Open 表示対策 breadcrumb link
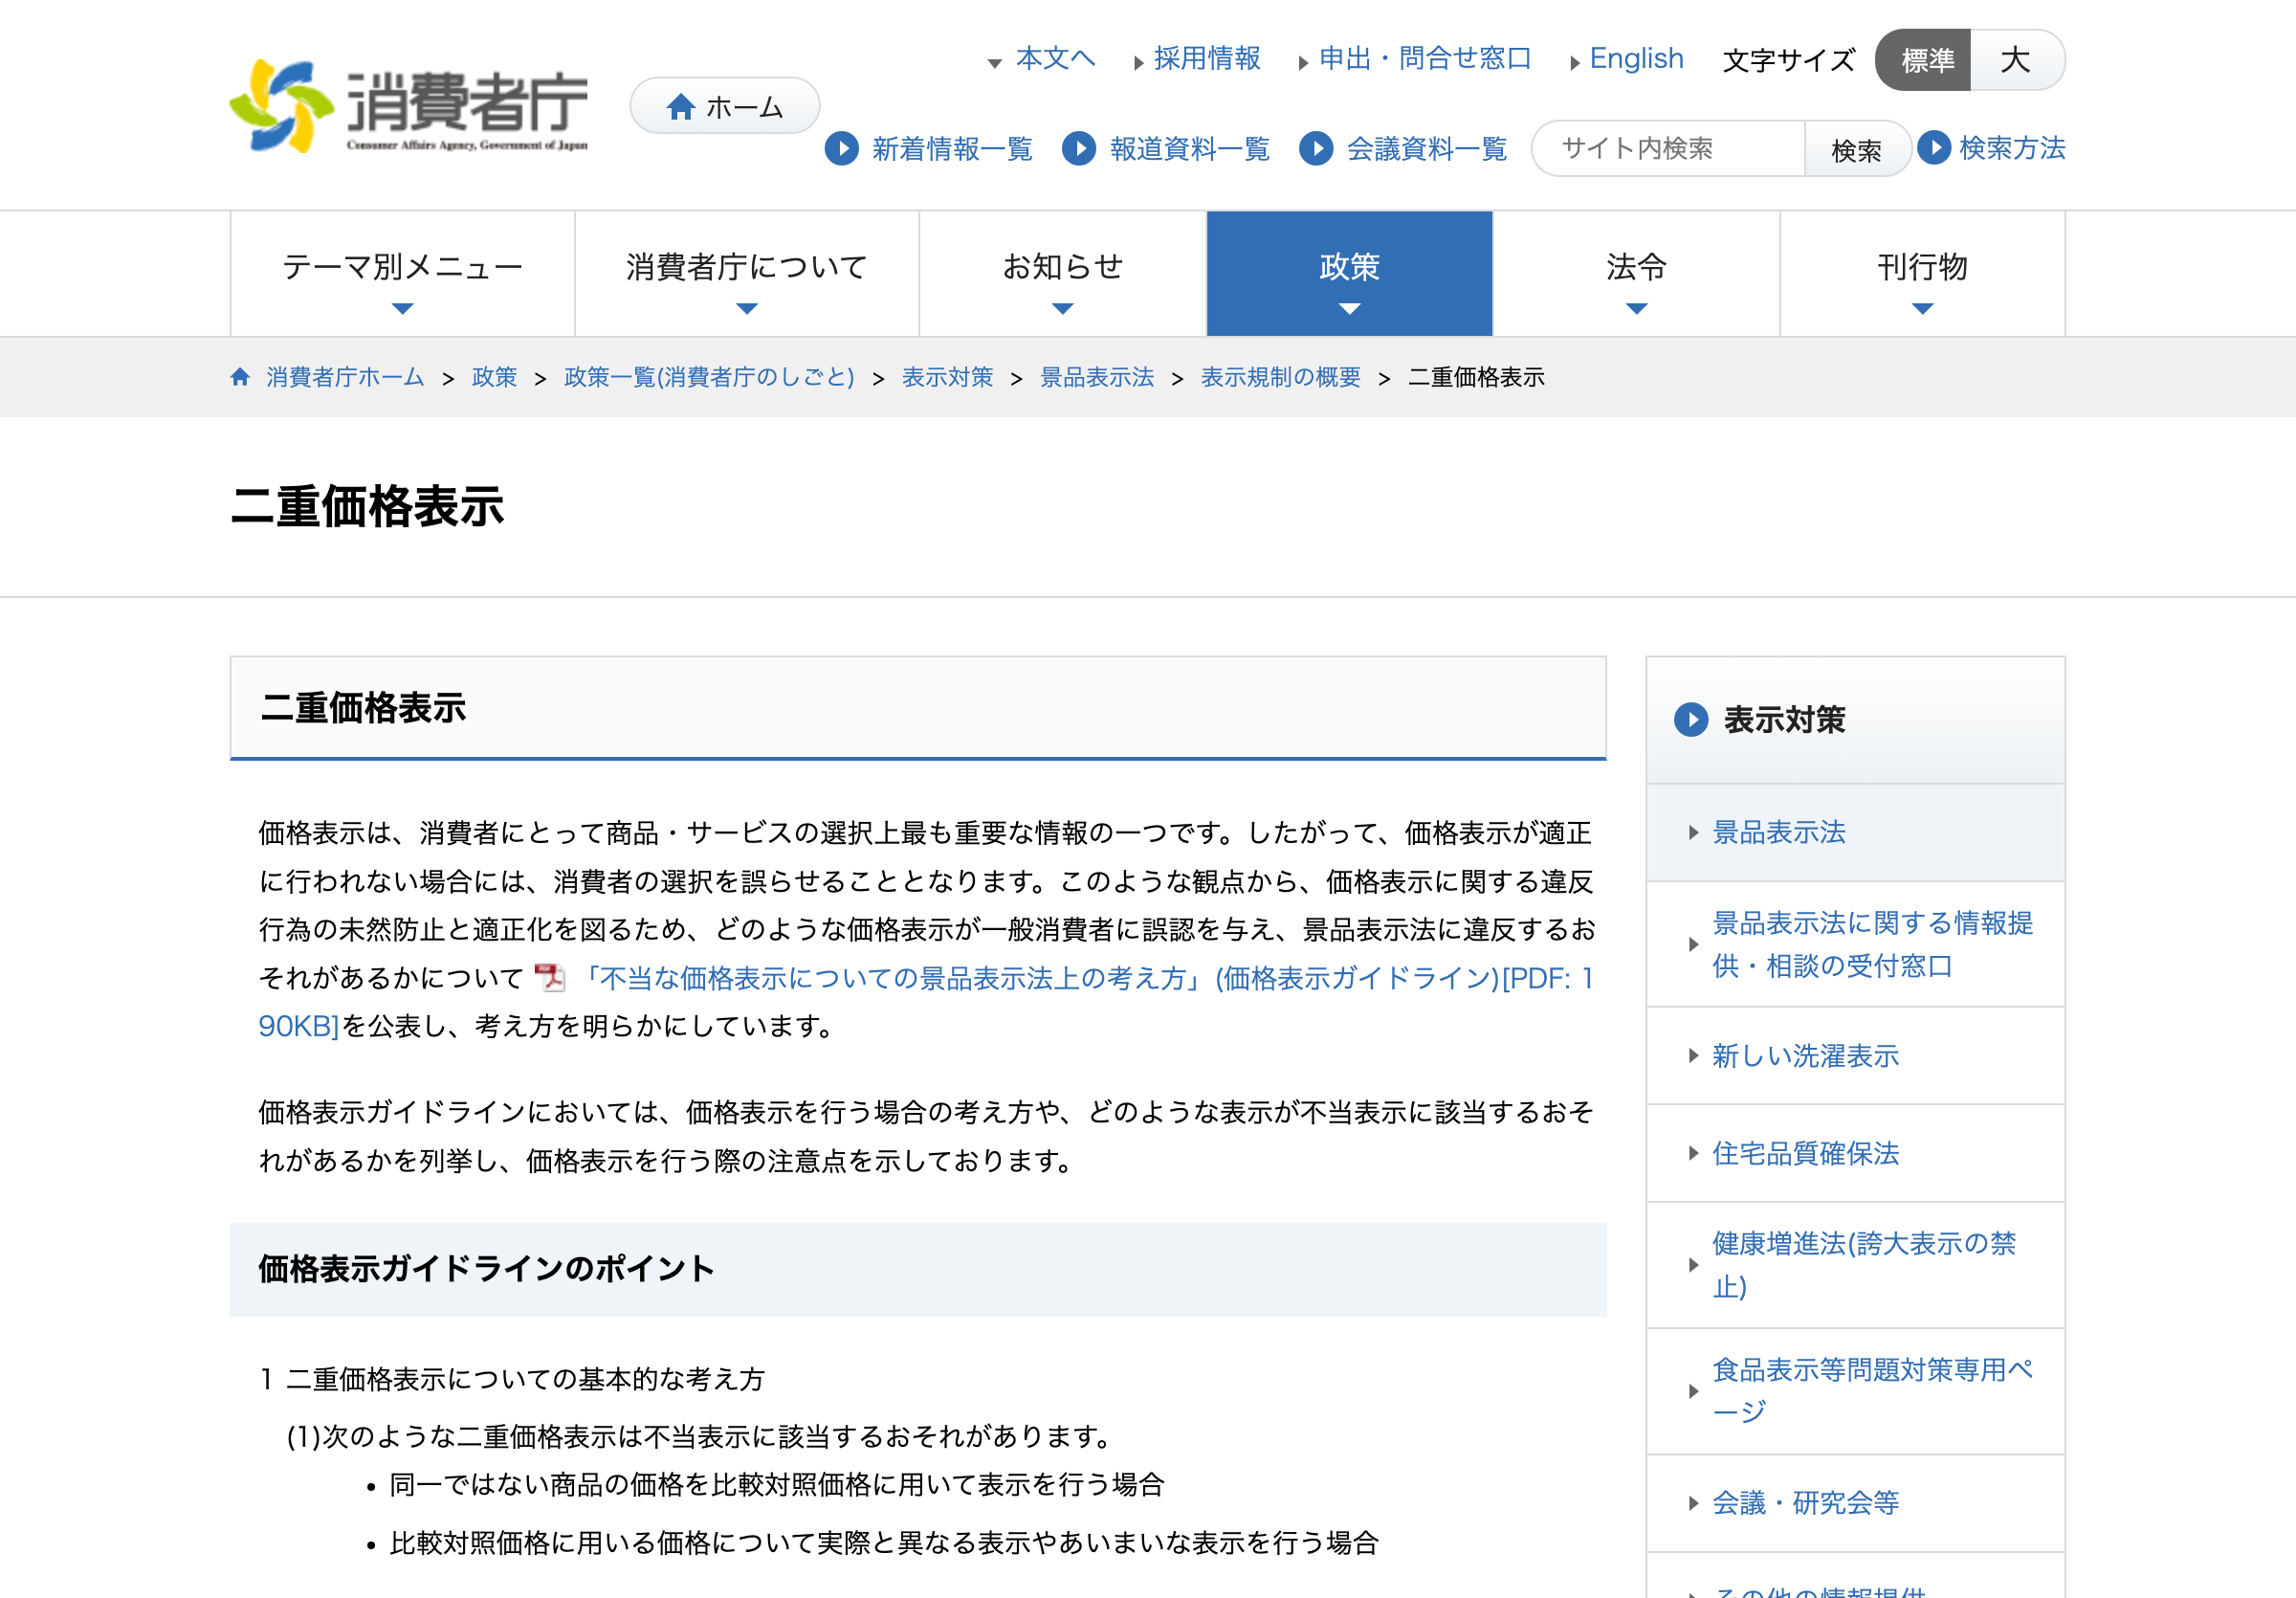The width and height of the screenshot is (2296, 1598). pos(947,377)
